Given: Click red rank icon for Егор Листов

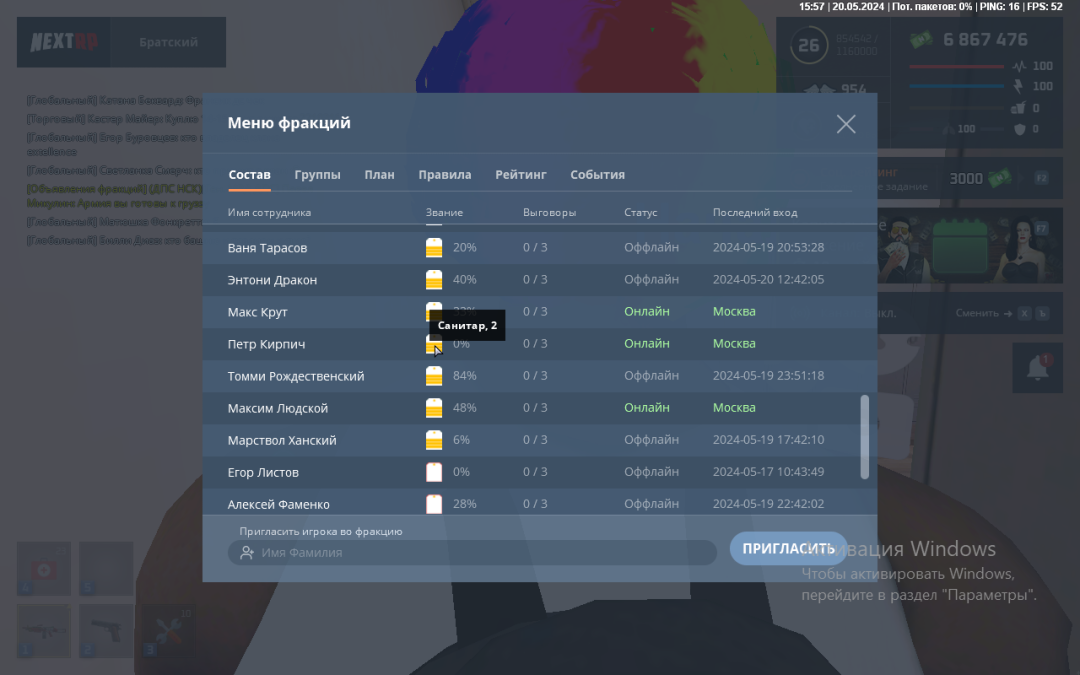Looking at the screenshot, I should [434, 472].
